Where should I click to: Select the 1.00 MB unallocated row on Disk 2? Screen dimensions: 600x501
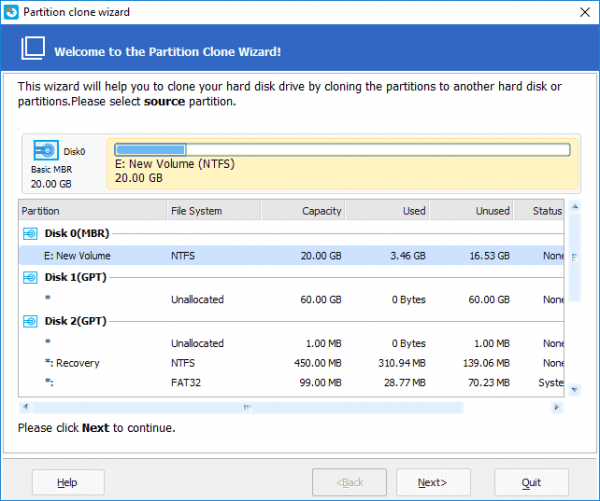click(x=290, y=342)
